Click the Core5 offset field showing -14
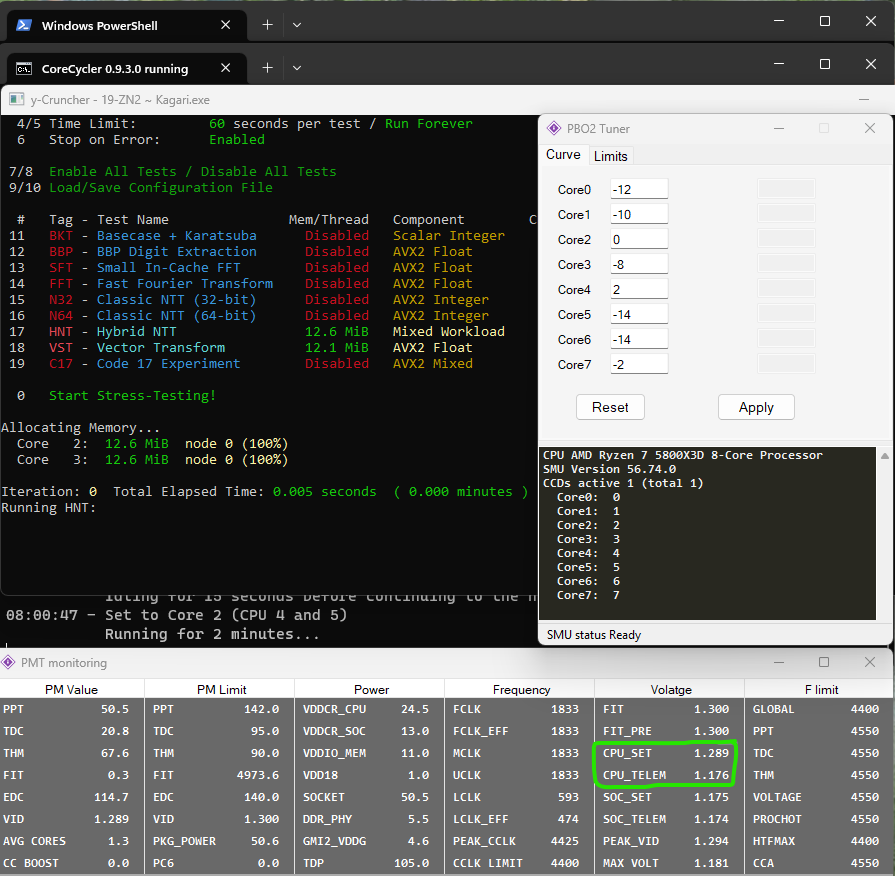 click(x=639, y=314)
